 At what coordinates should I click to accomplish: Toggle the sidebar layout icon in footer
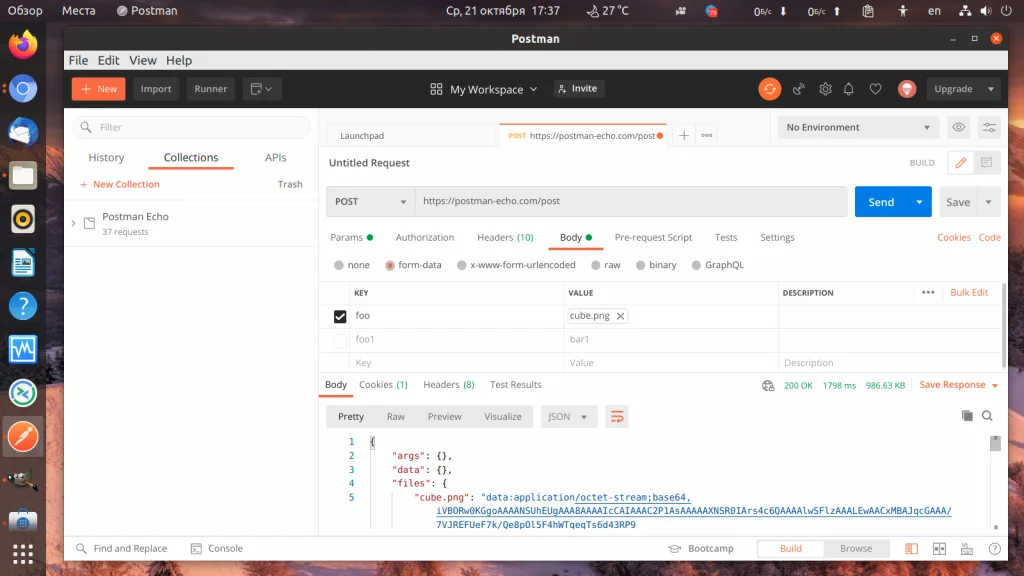911,549
